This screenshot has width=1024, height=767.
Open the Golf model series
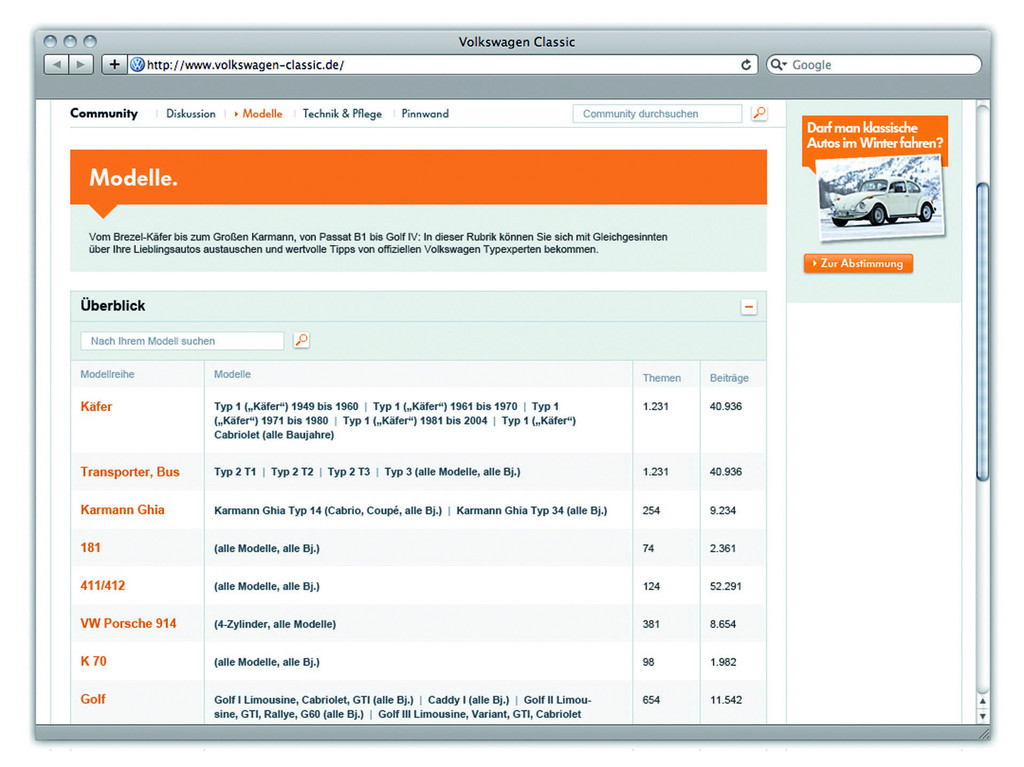click(x=93, y=699)
